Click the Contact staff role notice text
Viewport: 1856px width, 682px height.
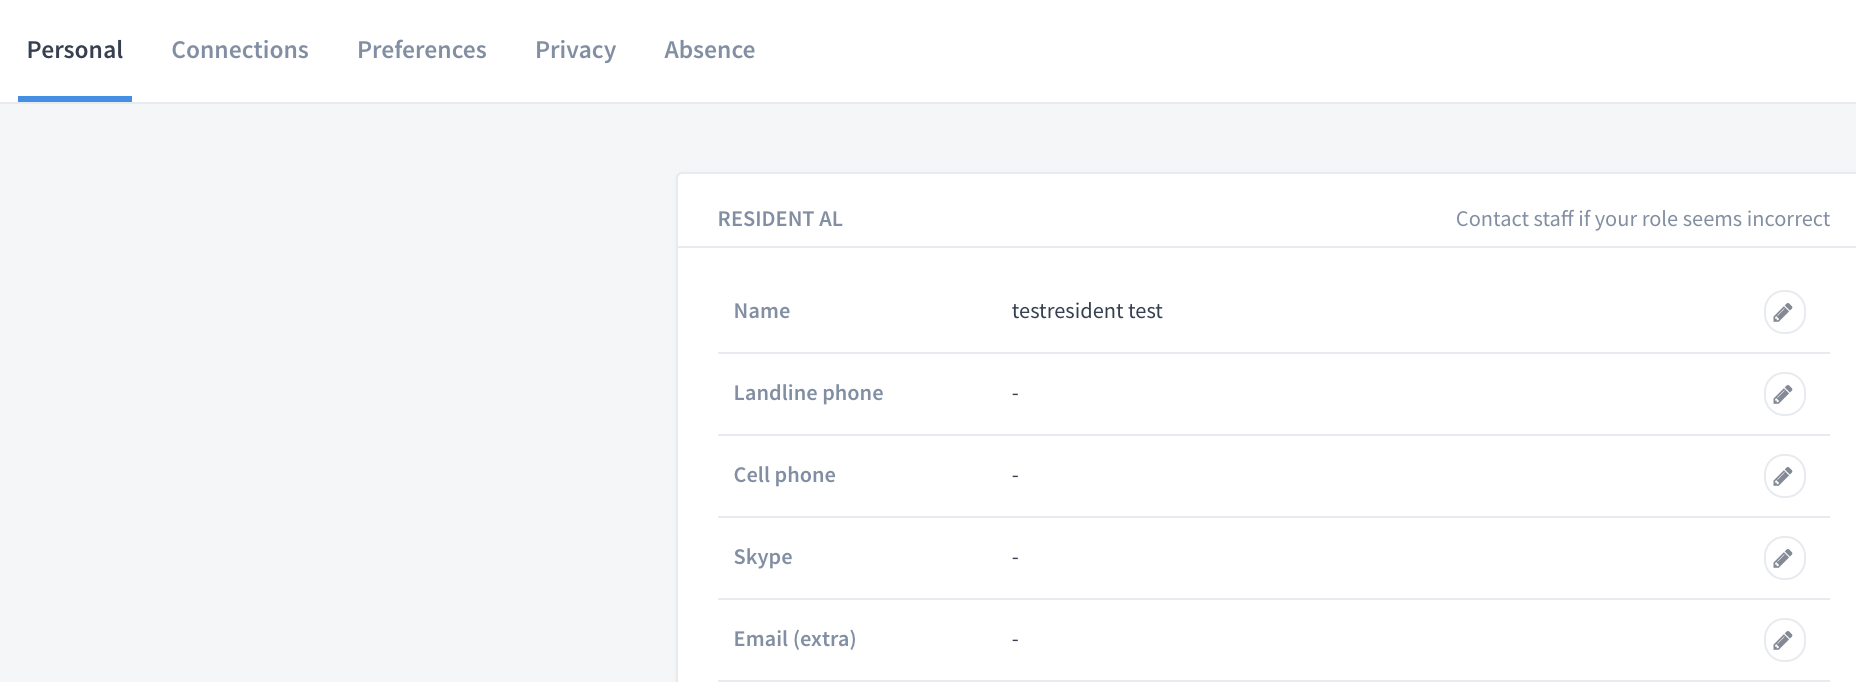1643,219
